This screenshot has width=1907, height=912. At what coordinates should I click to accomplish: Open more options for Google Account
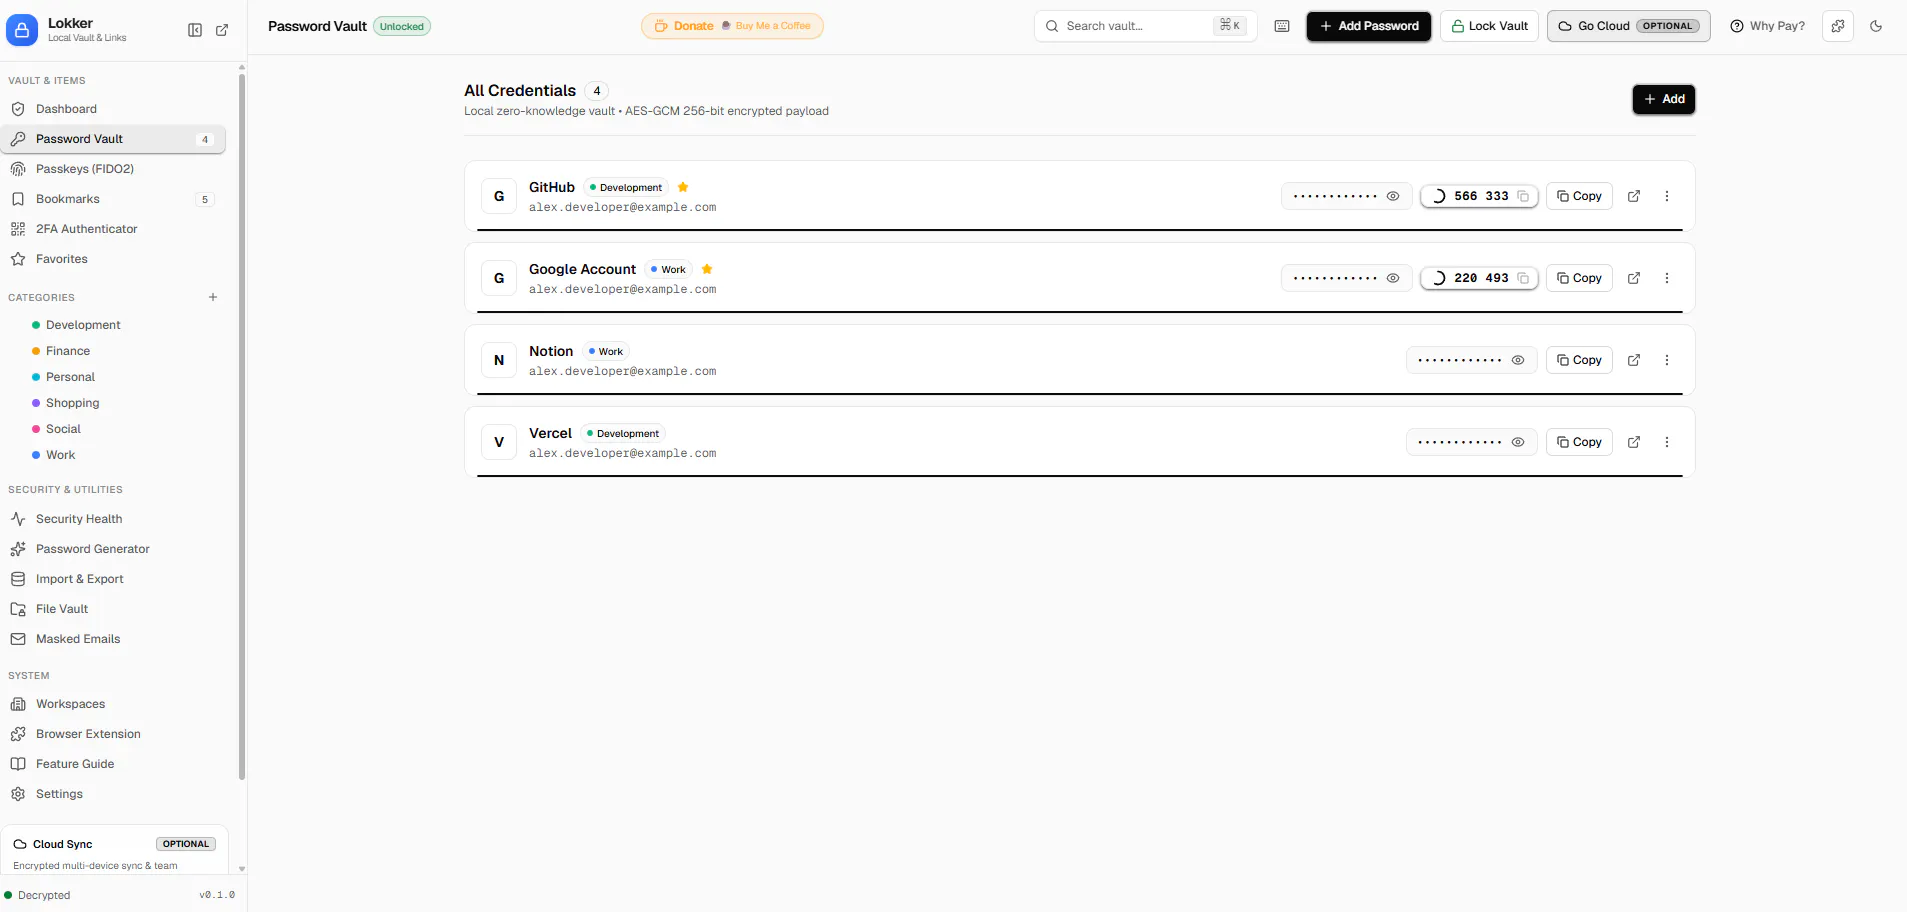(1667, 278)
